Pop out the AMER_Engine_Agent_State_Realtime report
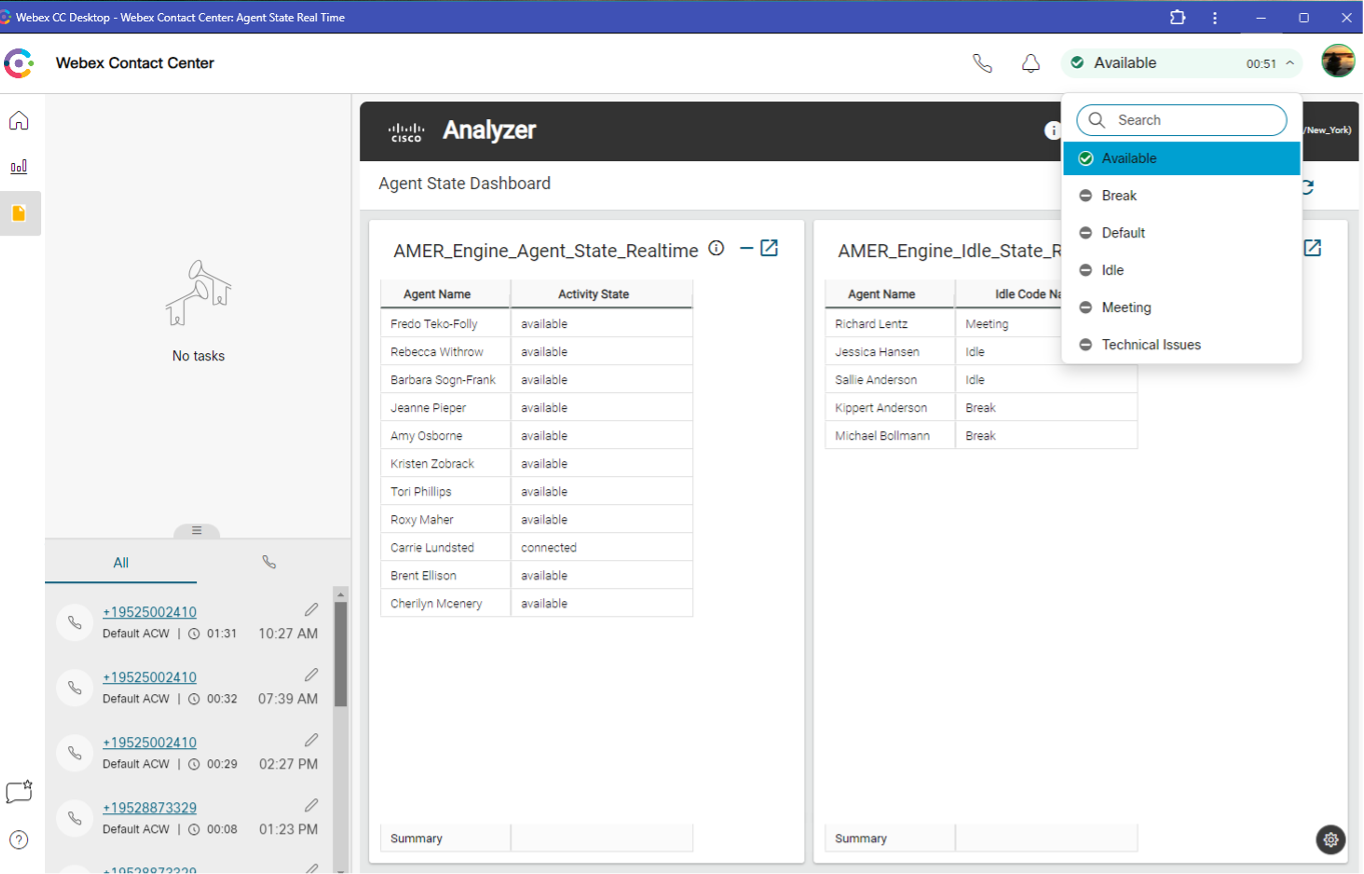 pos(769,248)
